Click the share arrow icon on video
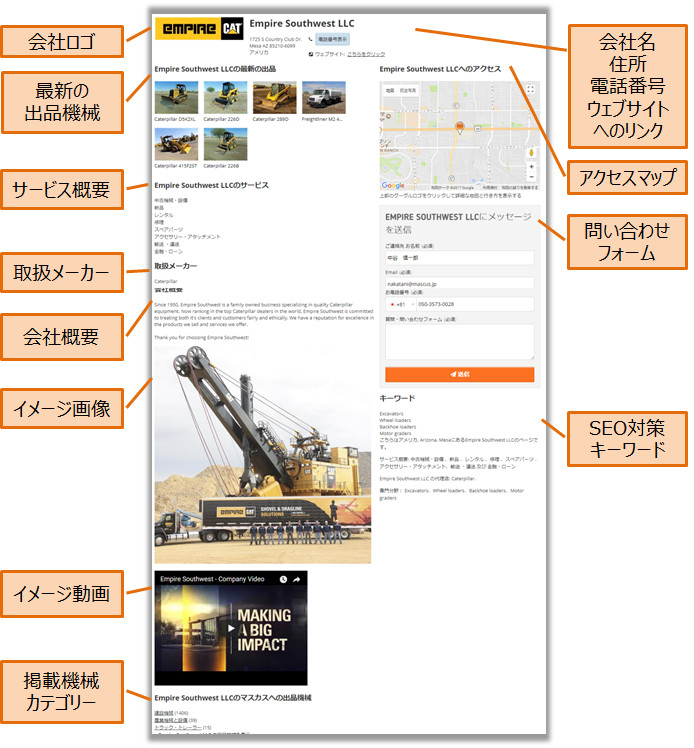This screenshot has height=748, width=694. pyautogui.click(x=297, y=579)
